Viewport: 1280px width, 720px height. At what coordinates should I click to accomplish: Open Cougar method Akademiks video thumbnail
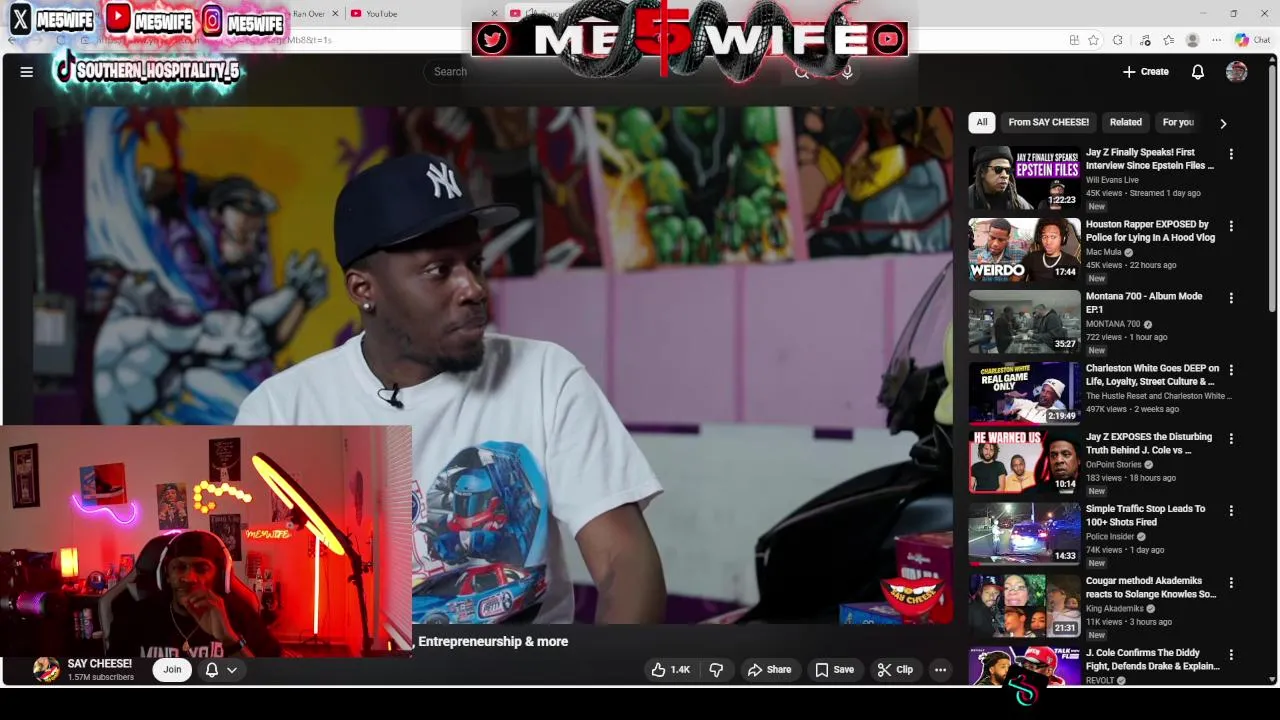(1024, 607)
